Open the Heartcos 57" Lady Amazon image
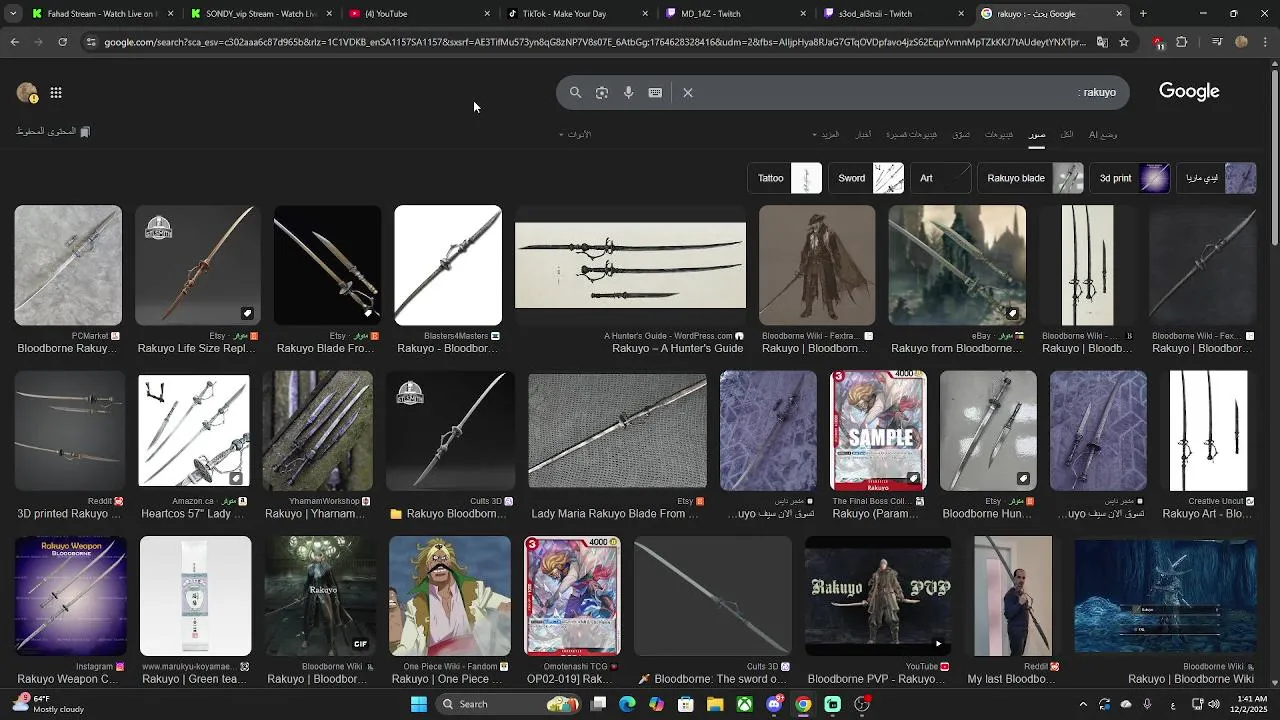 tap(194, 431)
